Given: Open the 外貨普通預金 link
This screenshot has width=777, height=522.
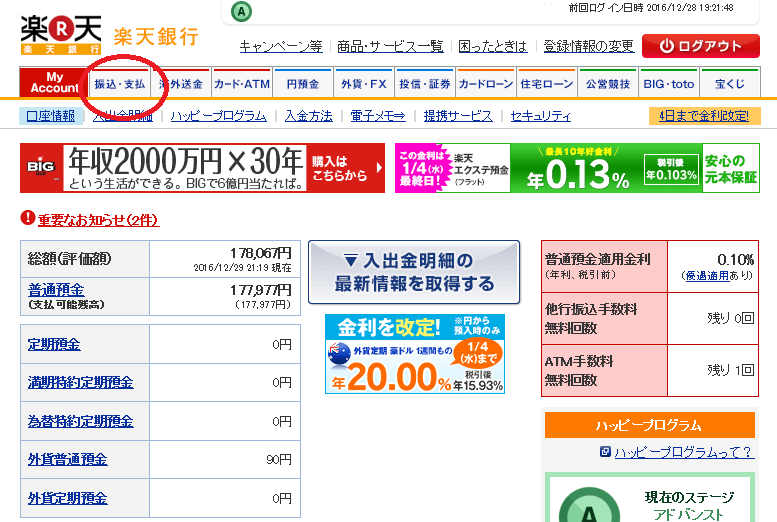Looking at the screenshot, I should point(67,459).
